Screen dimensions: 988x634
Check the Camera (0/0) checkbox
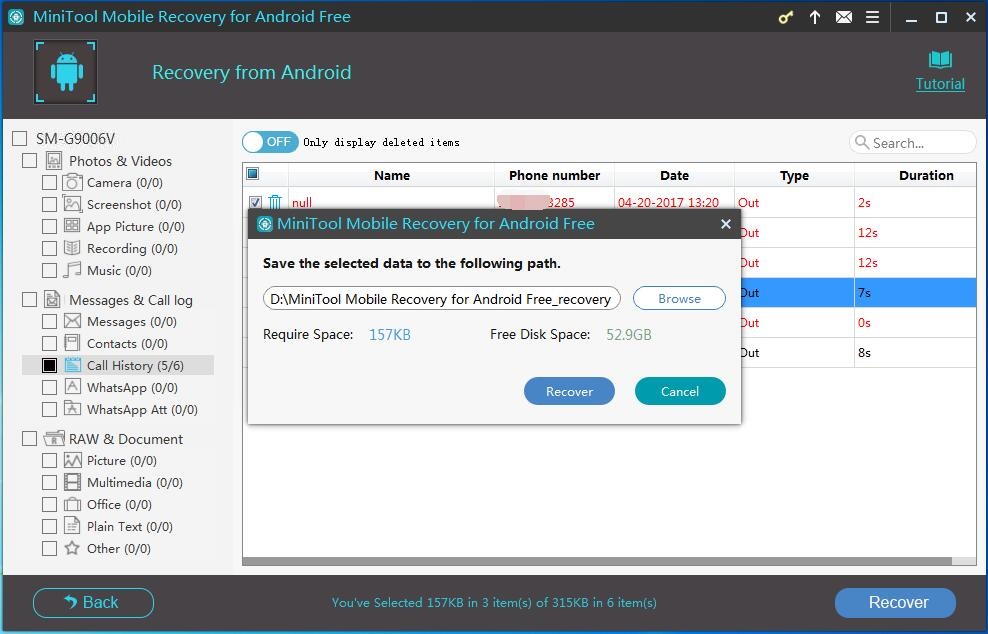[49, 183]
